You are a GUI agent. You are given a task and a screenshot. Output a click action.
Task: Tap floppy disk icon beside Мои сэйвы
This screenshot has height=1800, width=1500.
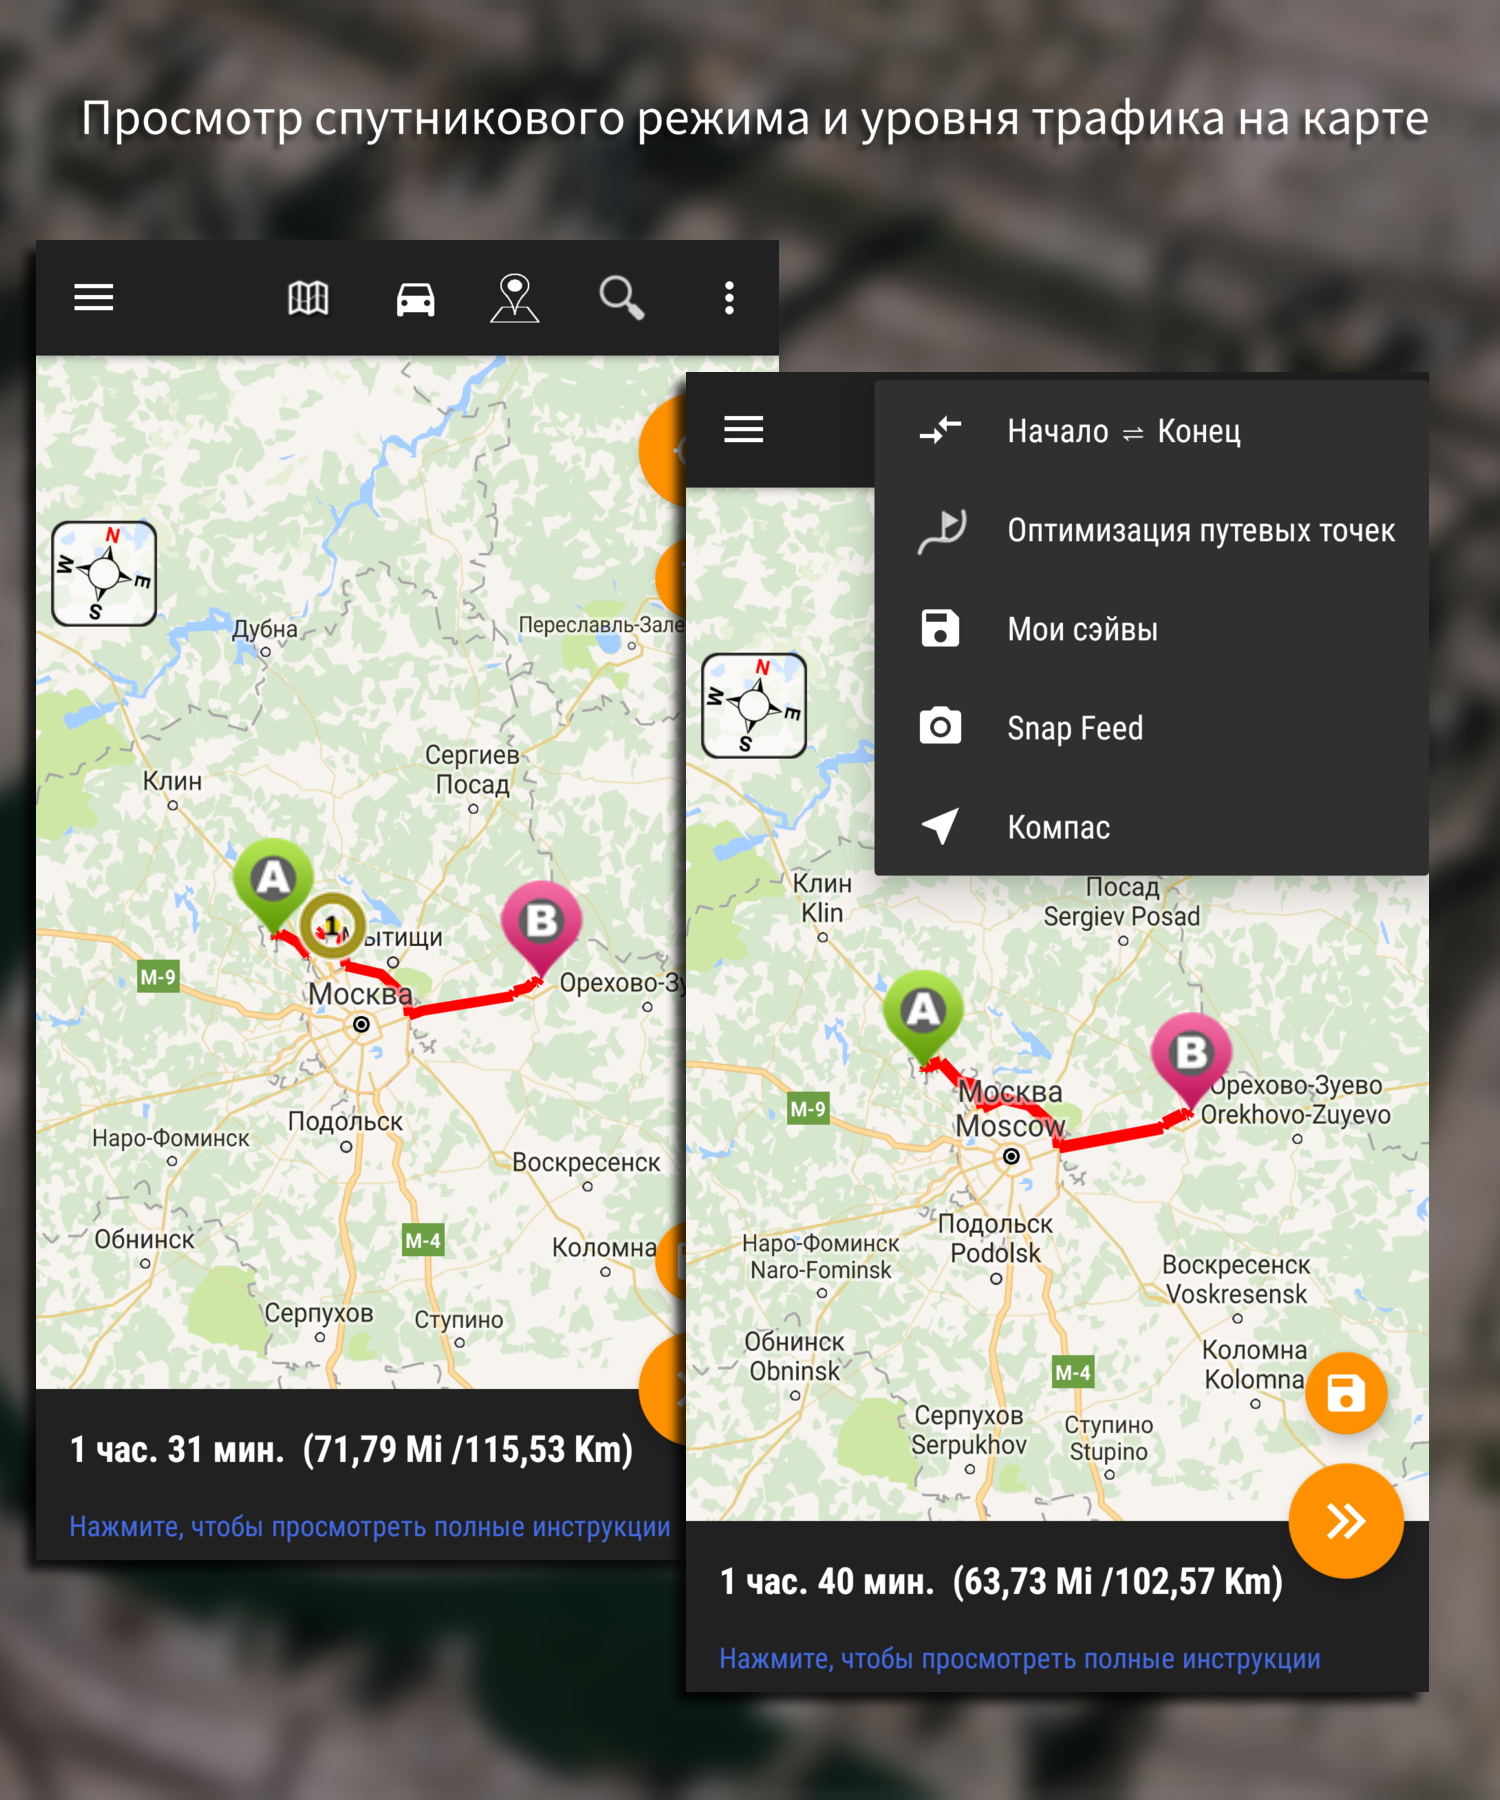pos(940,629)
